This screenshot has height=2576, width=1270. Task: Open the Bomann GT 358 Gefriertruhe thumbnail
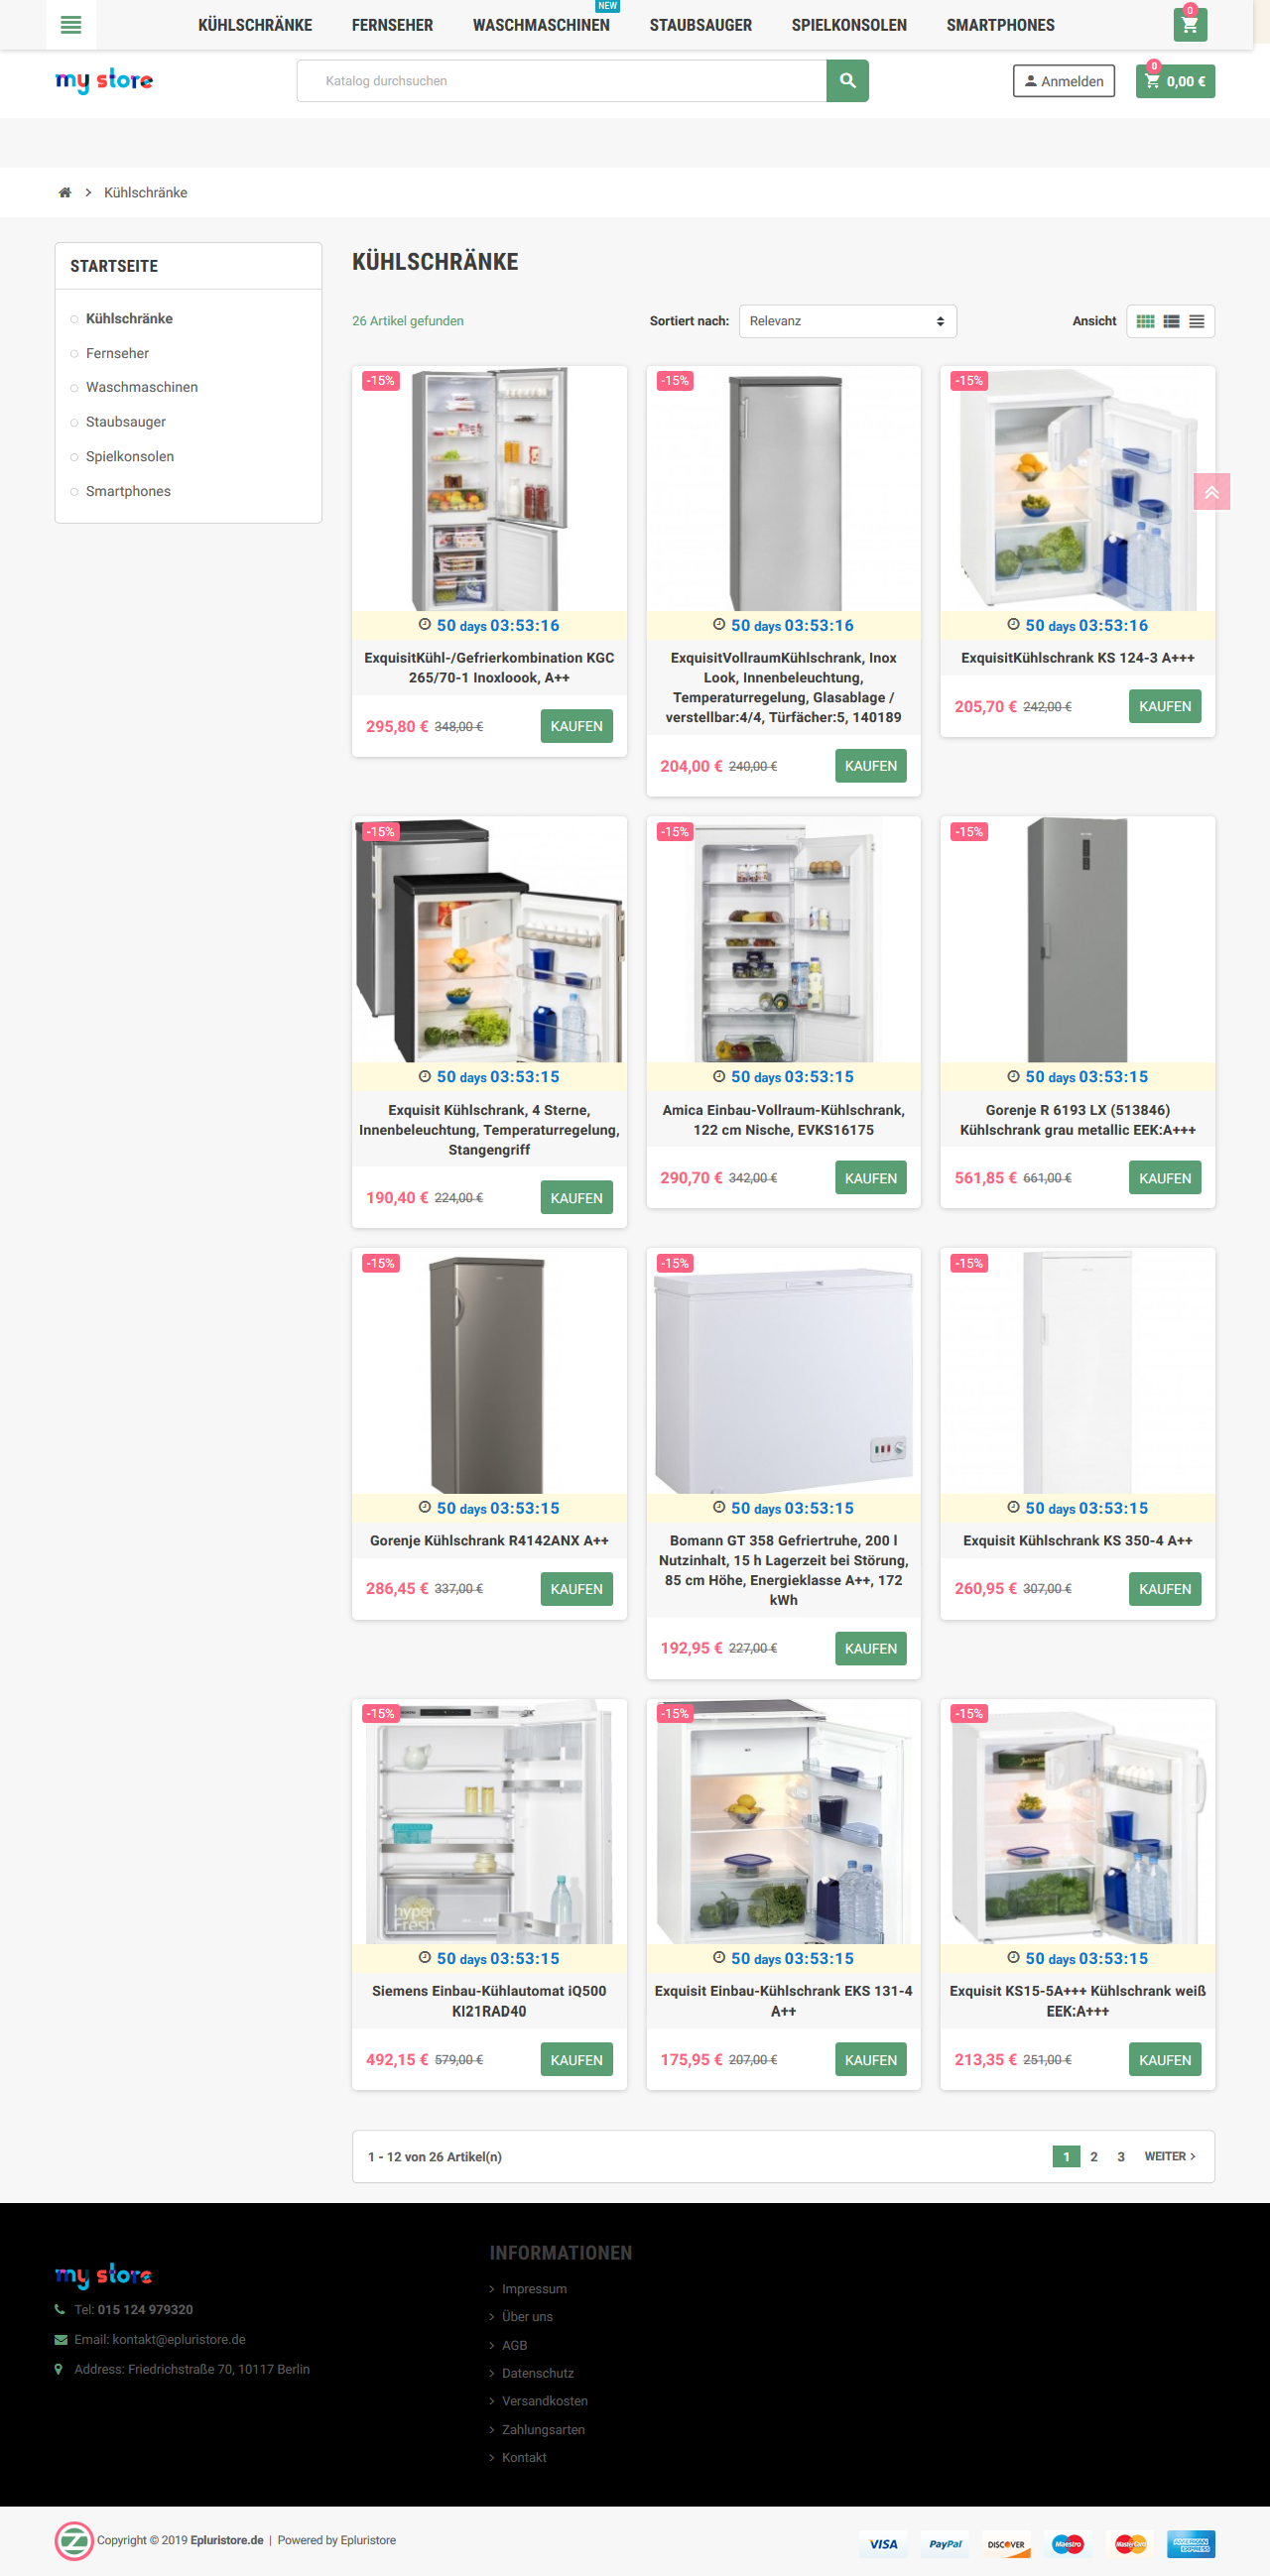(783, 1371)
